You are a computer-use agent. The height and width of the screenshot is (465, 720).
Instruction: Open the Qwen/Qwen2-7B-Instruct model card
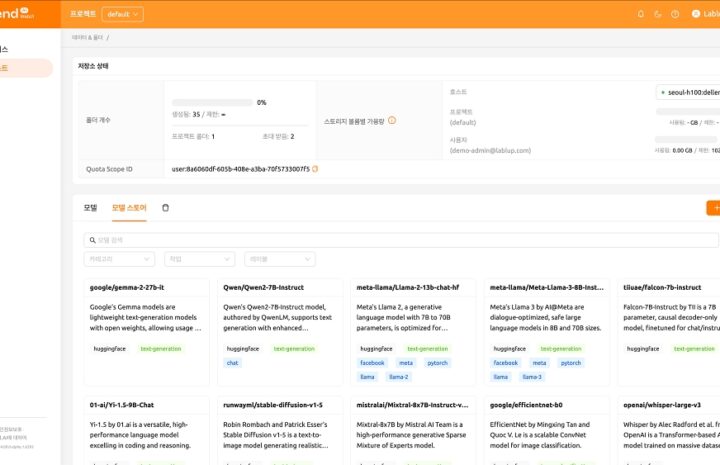(x=280, y=332)
